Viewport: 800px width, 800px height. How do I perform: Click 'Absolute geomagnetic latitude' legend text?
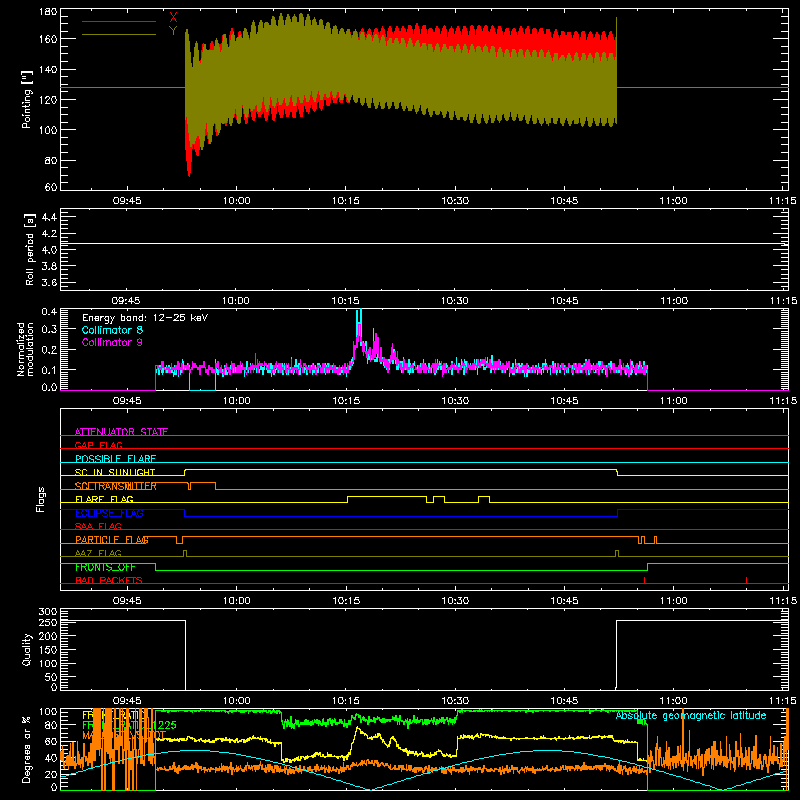(x=691, y=715)
